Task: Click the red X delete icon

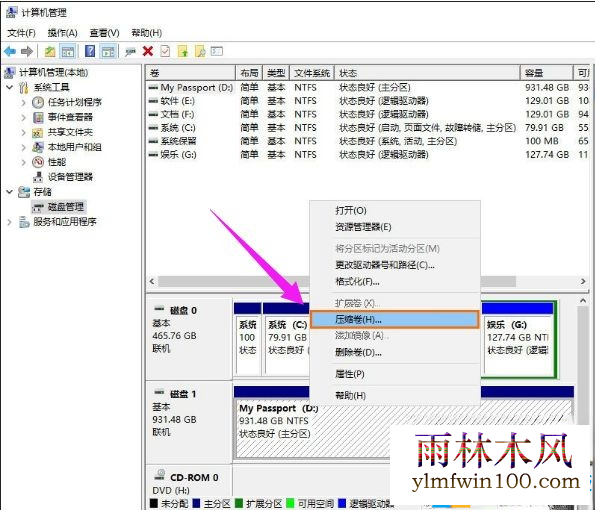Action: click(x=148, y=51)
